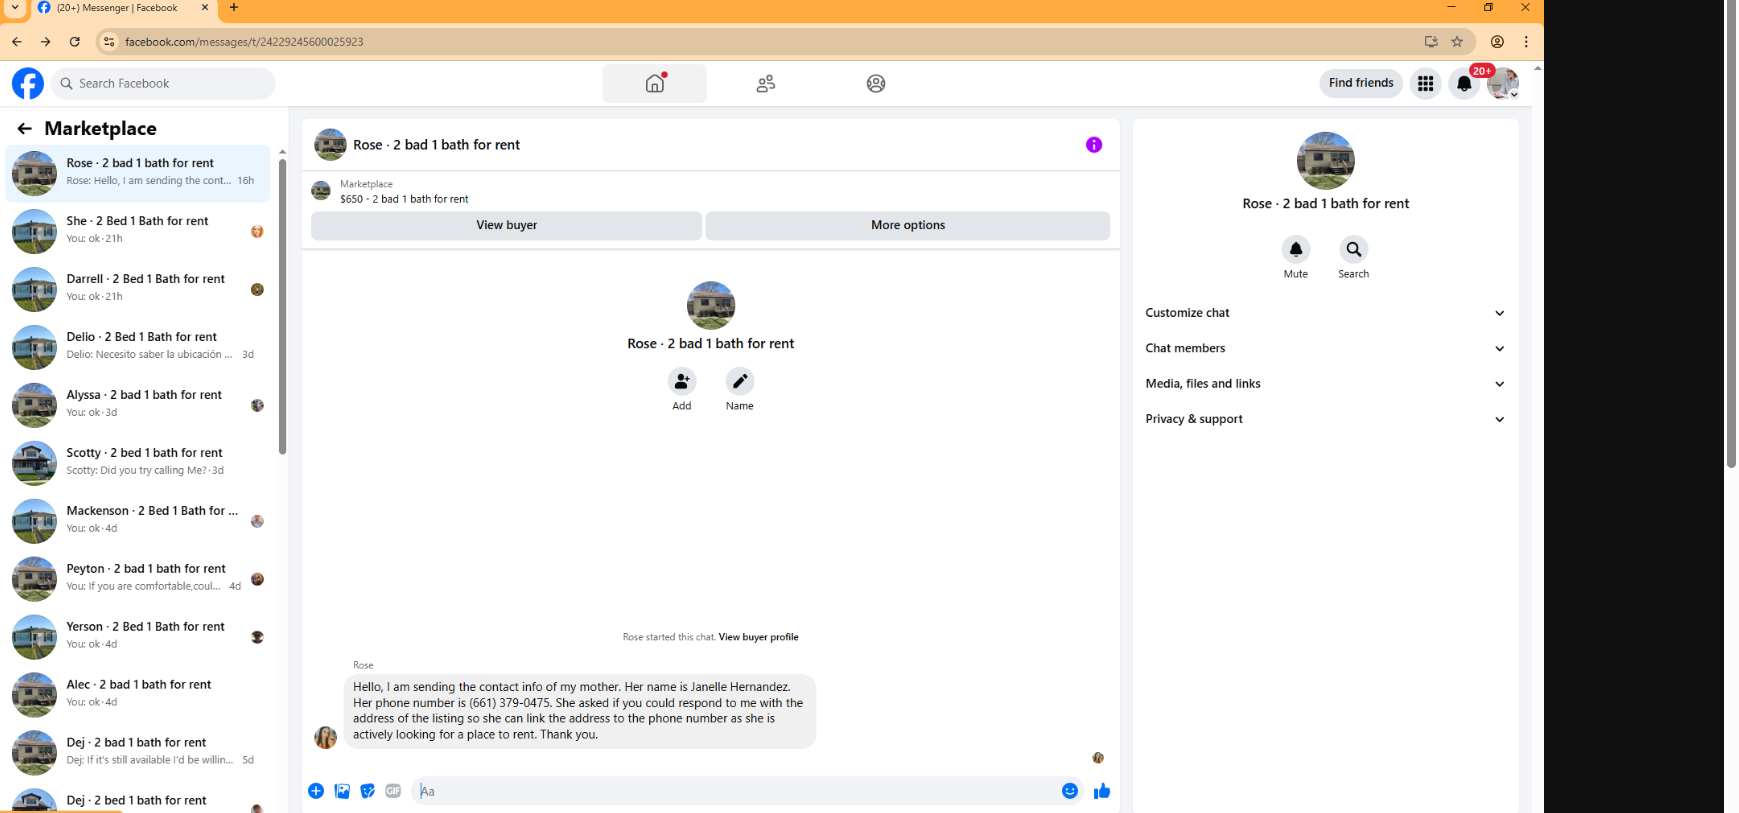The image size is (1739, 813).
Task: Open Chrome tab search dropdown
Action: (14, 8)
